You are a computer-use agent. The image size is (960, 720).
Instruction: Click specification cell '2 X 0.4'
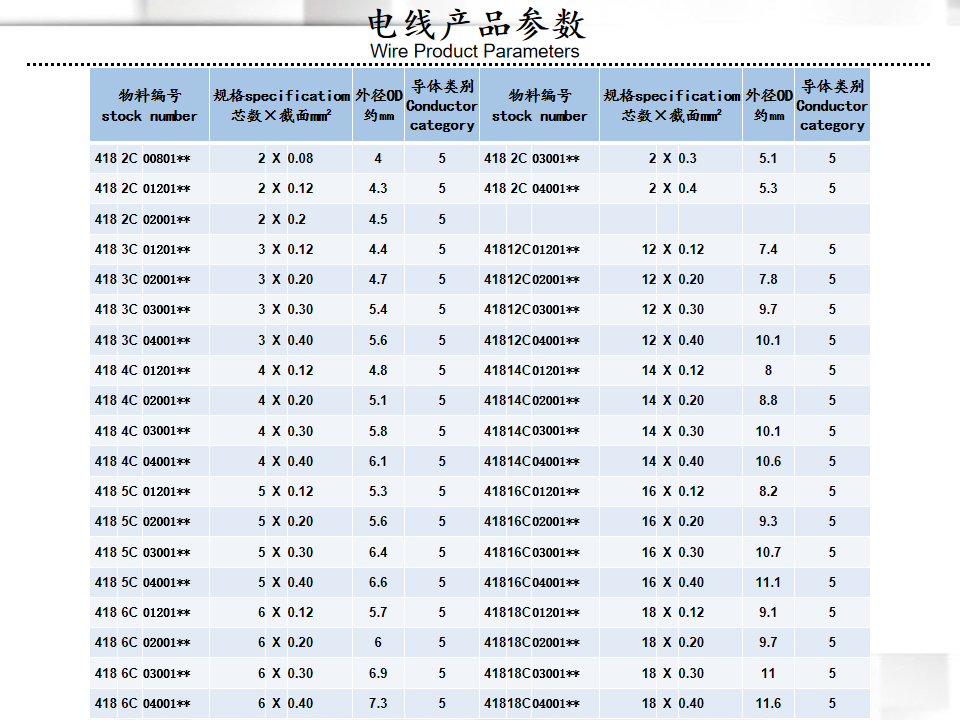[673, 189]
